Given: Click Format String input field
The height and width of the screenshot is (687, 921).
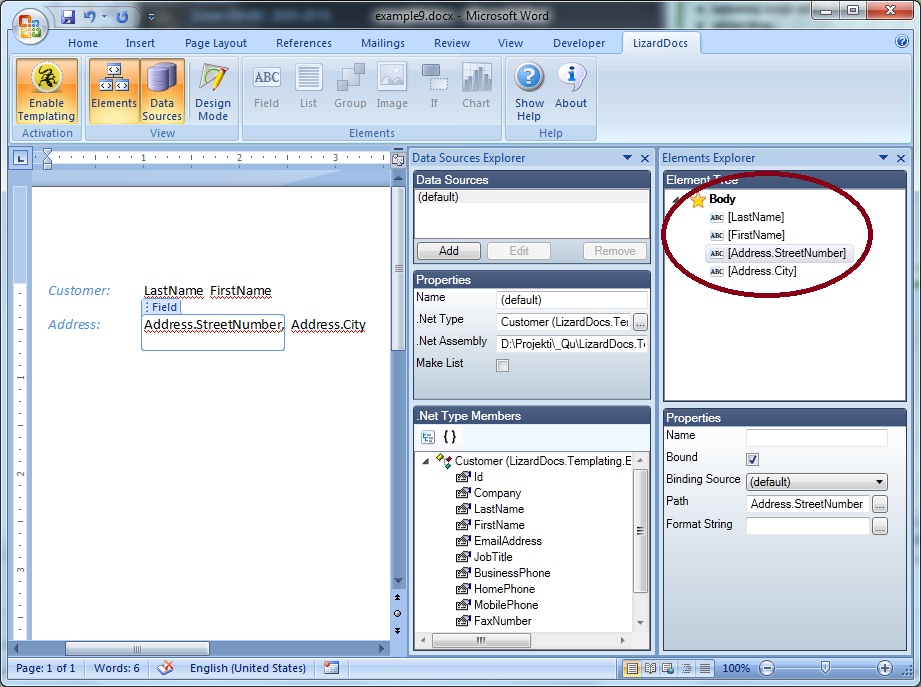Looking at the screenshot, I should tap(808, 526).
